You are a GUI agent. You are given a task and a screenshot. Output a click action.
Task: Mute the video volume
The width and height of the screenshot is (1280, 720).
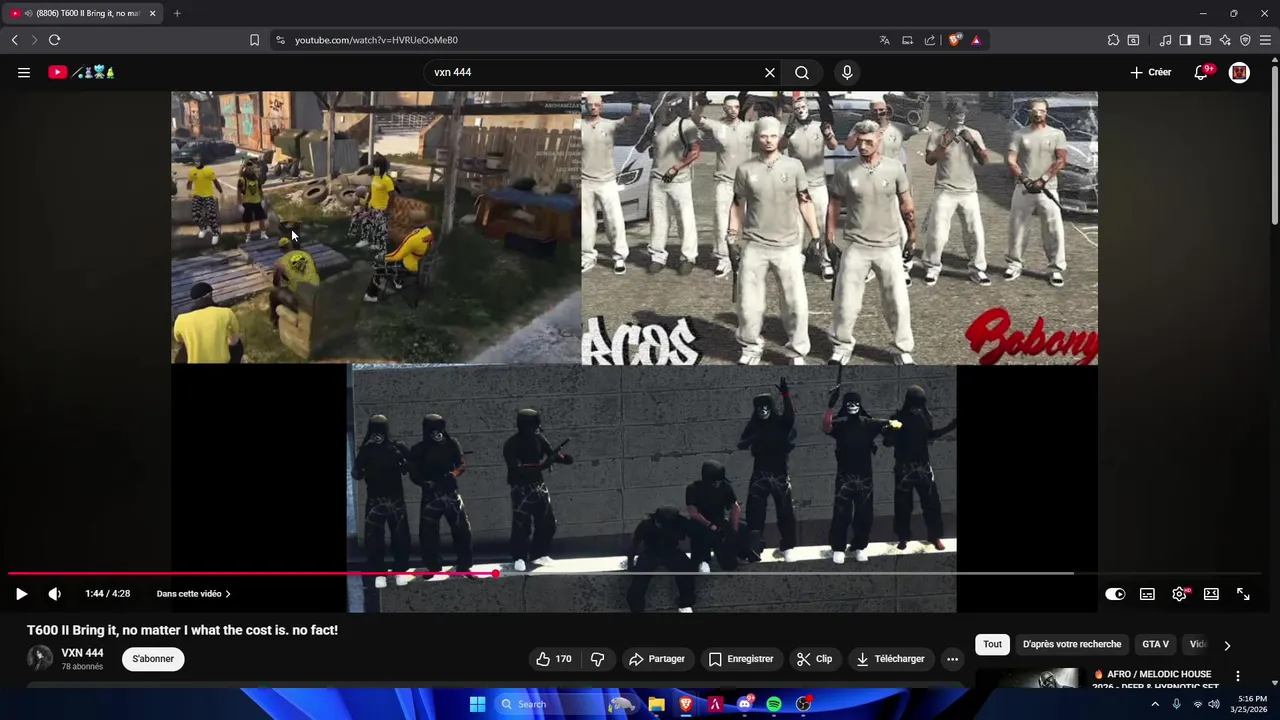click(54, 594)
